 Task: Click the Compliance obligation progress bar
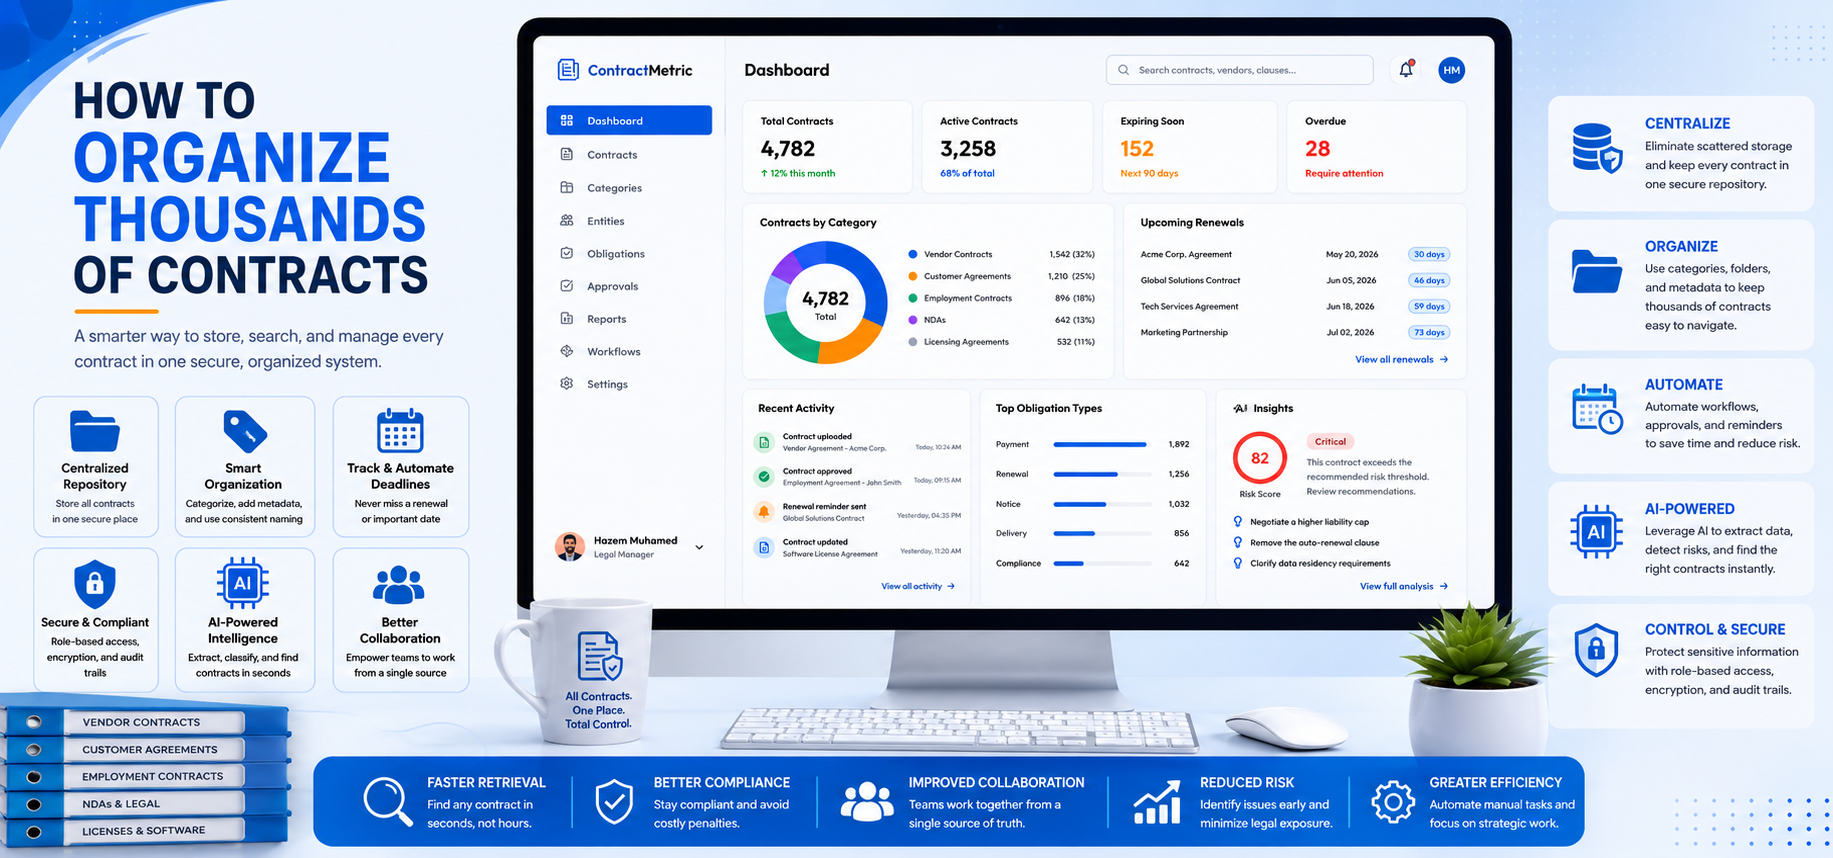coord(1100,564)
